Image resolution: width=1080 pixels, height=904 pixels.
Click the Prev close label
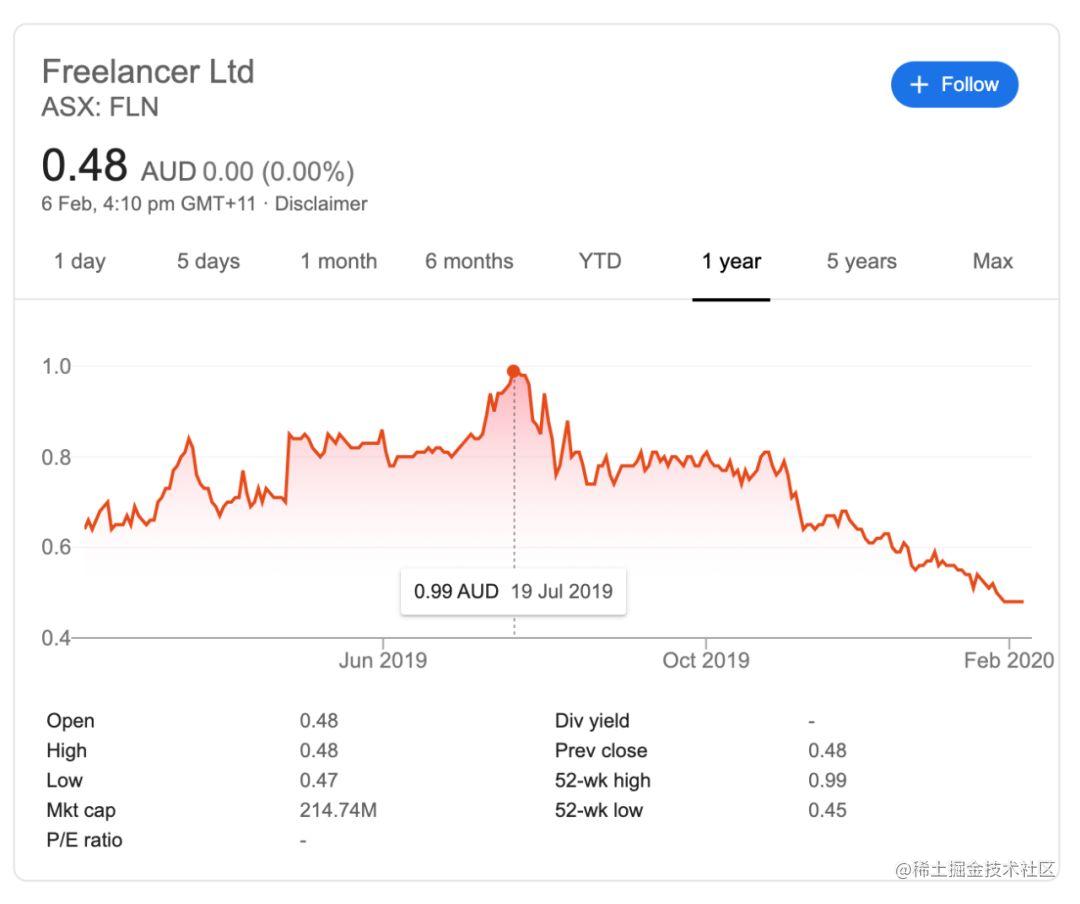point(601,750)
